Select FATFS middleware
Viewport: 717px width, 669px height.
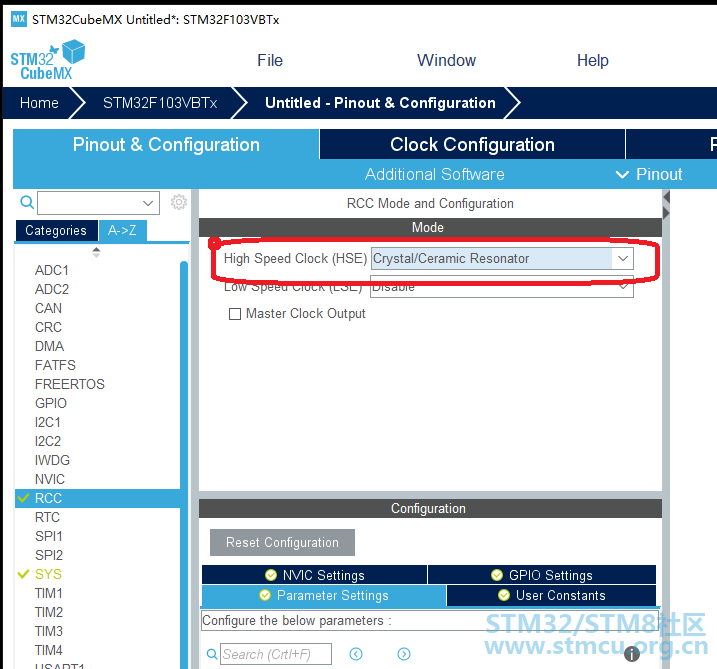tap(55, 365)
